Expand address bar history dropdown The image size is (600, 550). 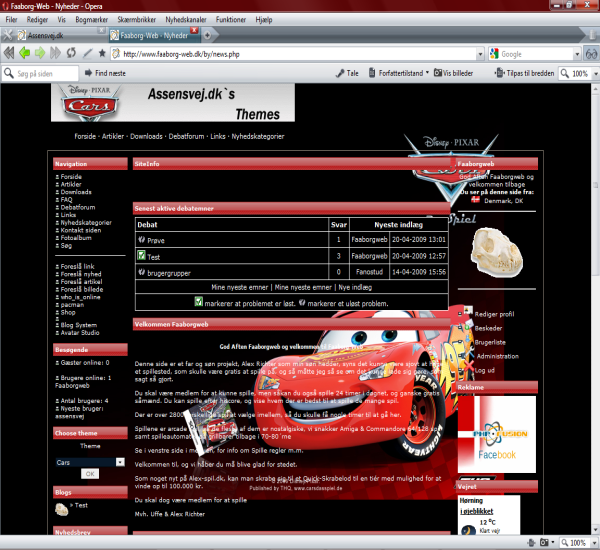click(480, 54)
